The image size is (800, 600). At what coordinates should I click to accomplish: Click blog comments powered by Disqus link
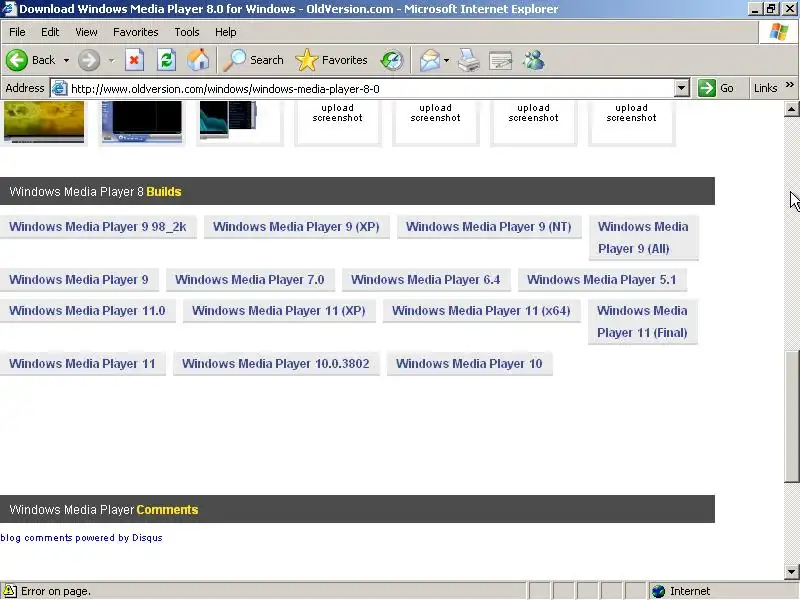pyautogui.click(x=81, y=538)
